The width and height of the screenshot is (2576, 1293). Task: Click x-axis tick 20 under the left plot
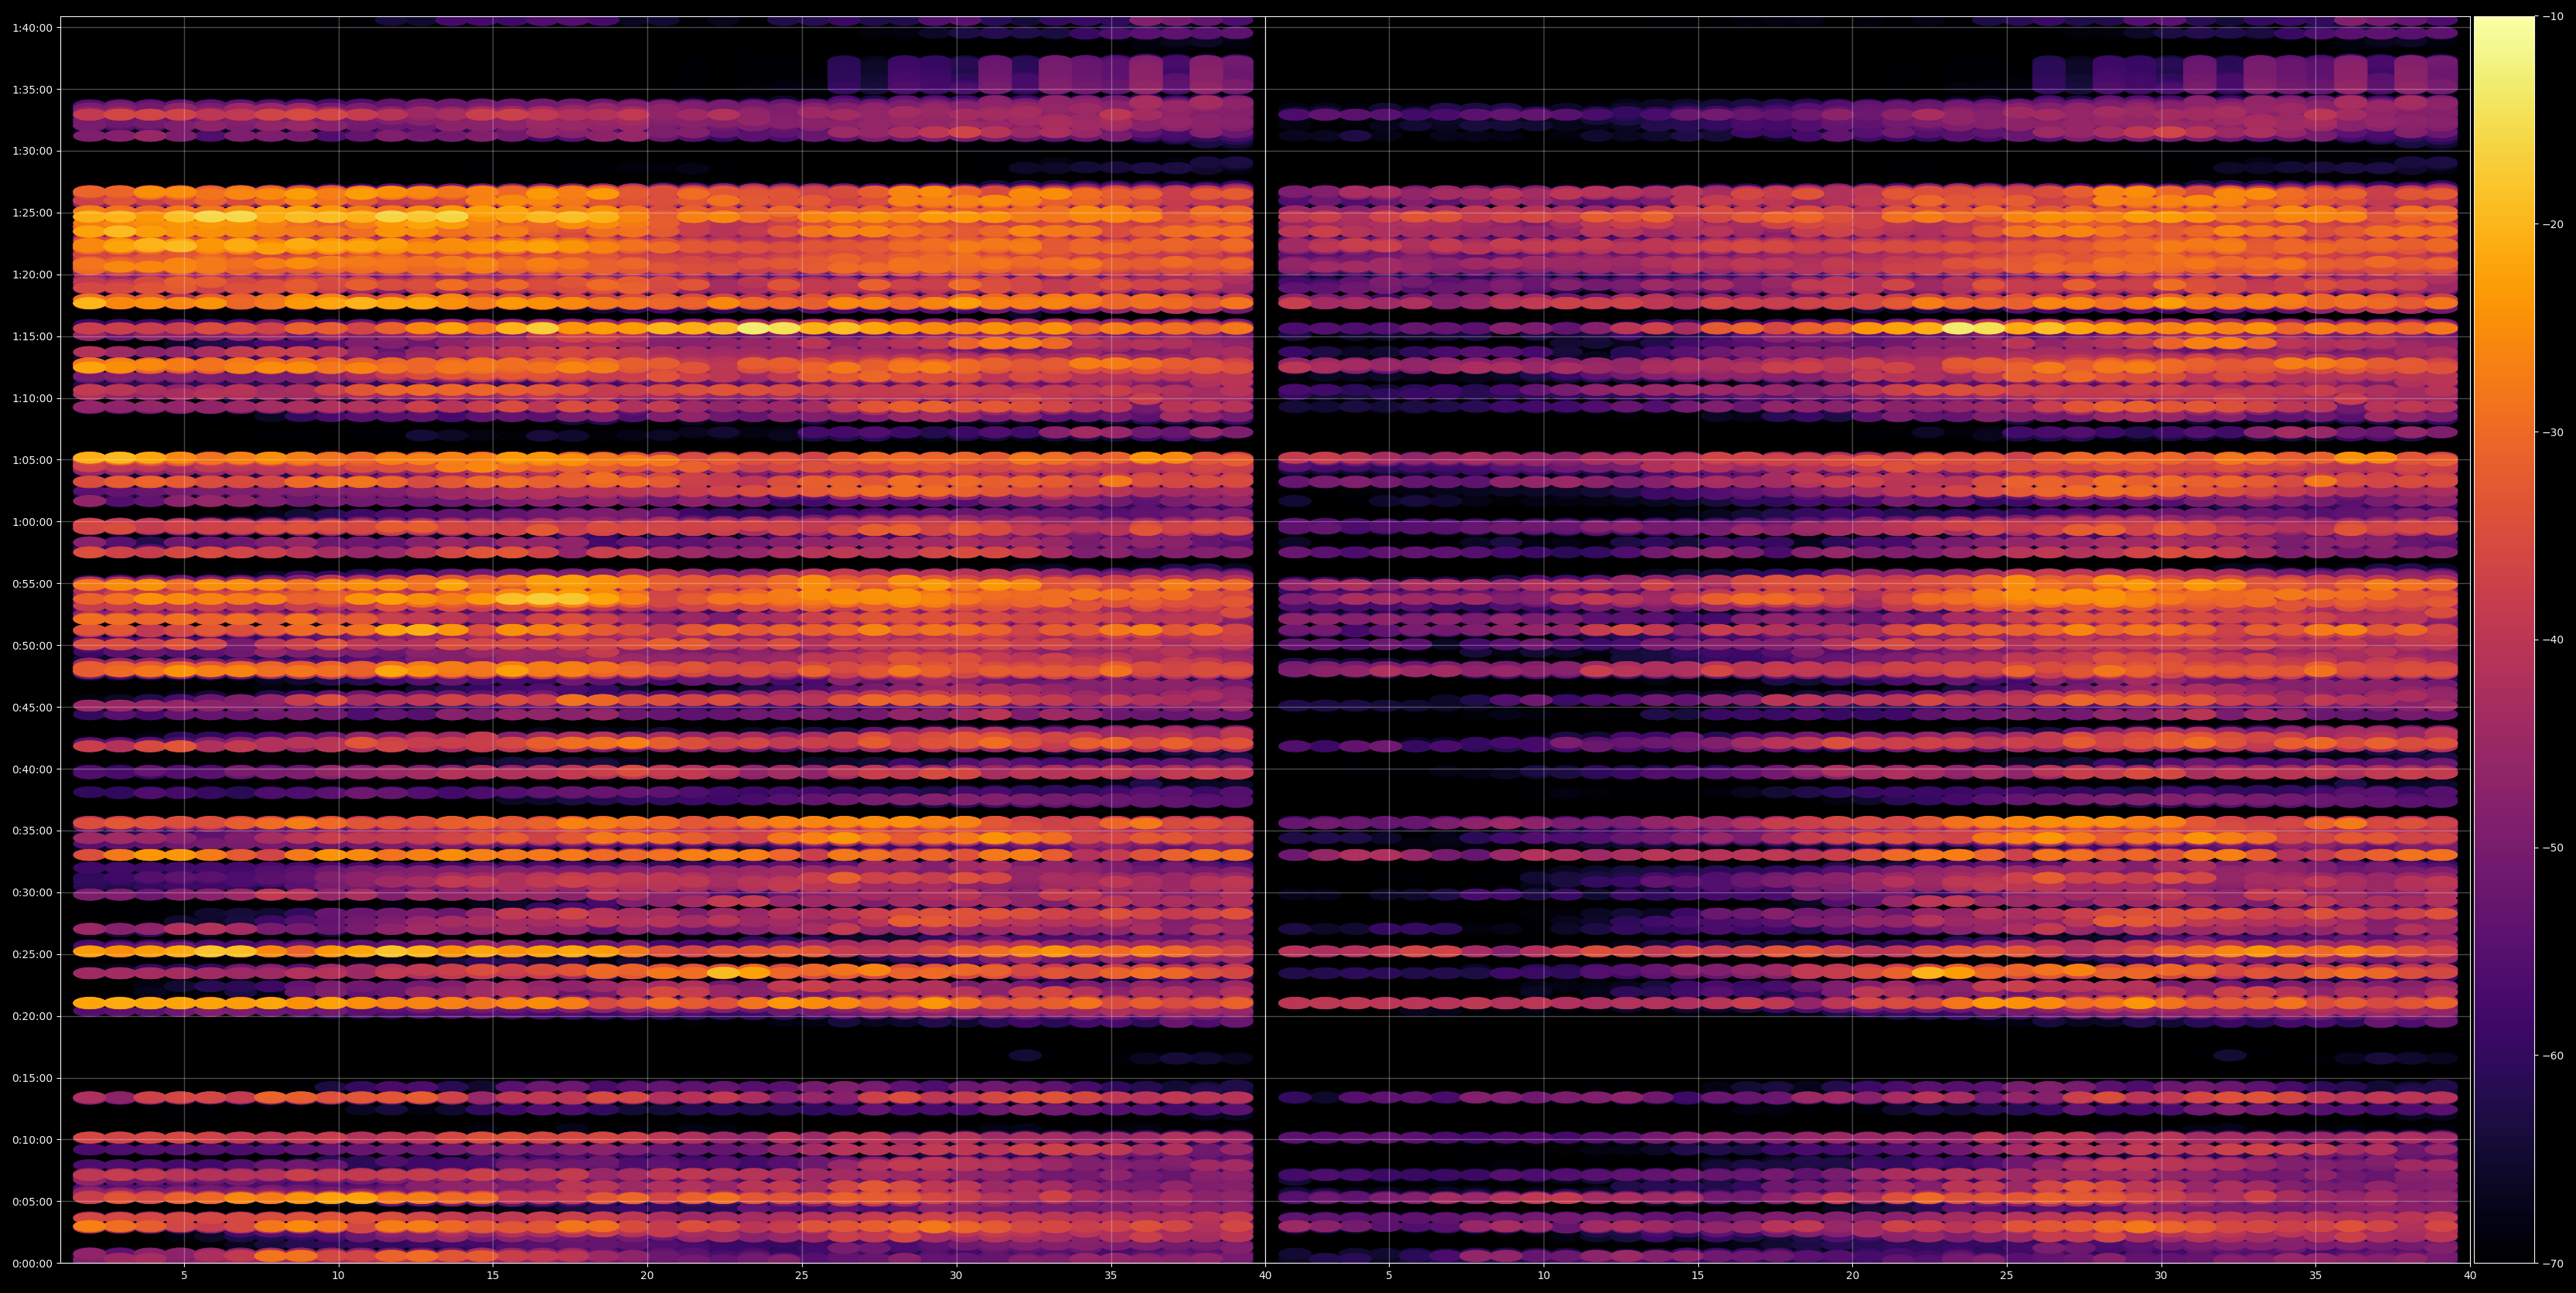[647, 1276]
